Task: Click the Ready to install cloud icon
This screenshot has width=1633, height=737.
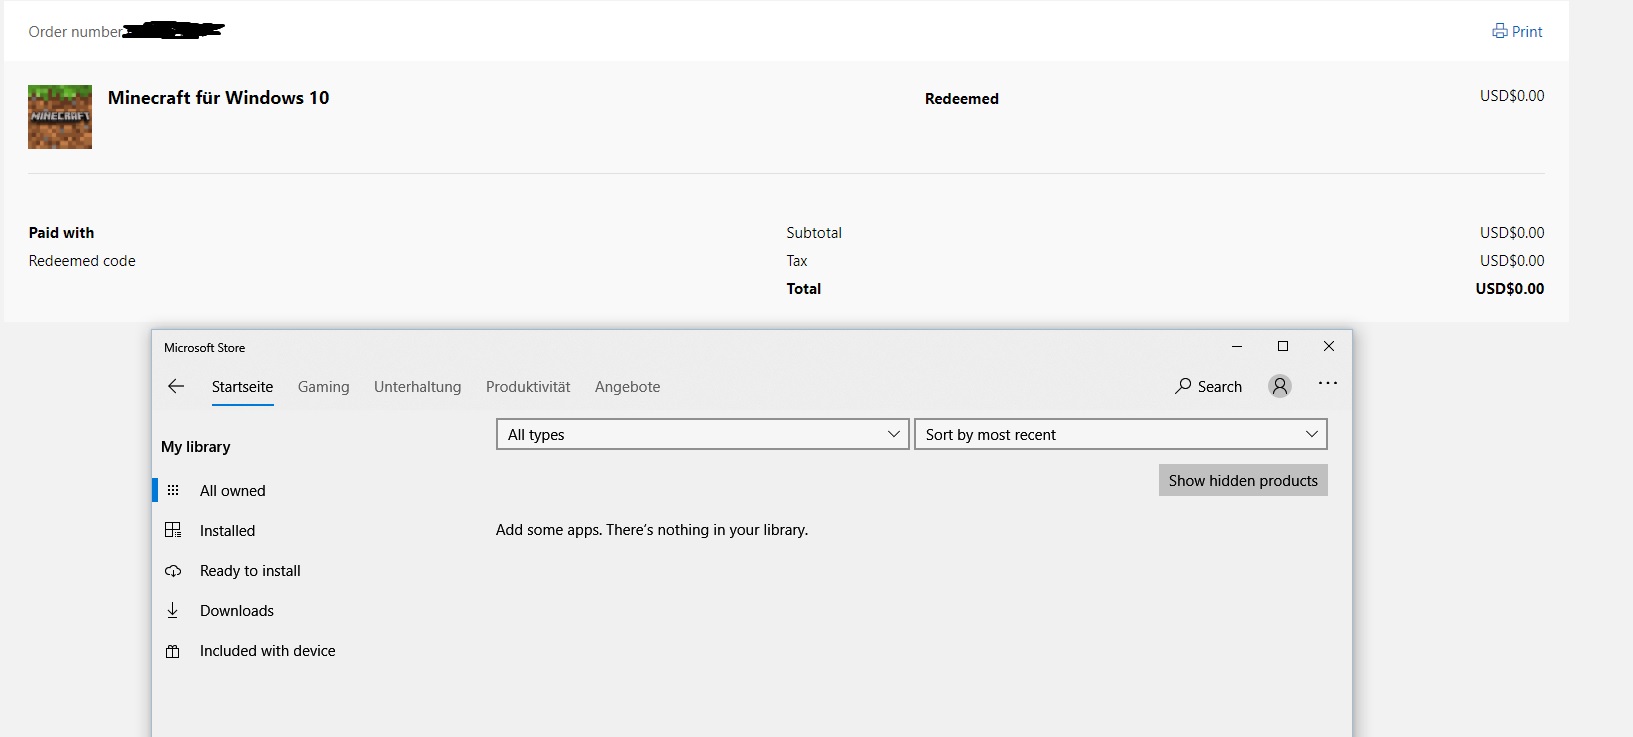Action: 173,571
